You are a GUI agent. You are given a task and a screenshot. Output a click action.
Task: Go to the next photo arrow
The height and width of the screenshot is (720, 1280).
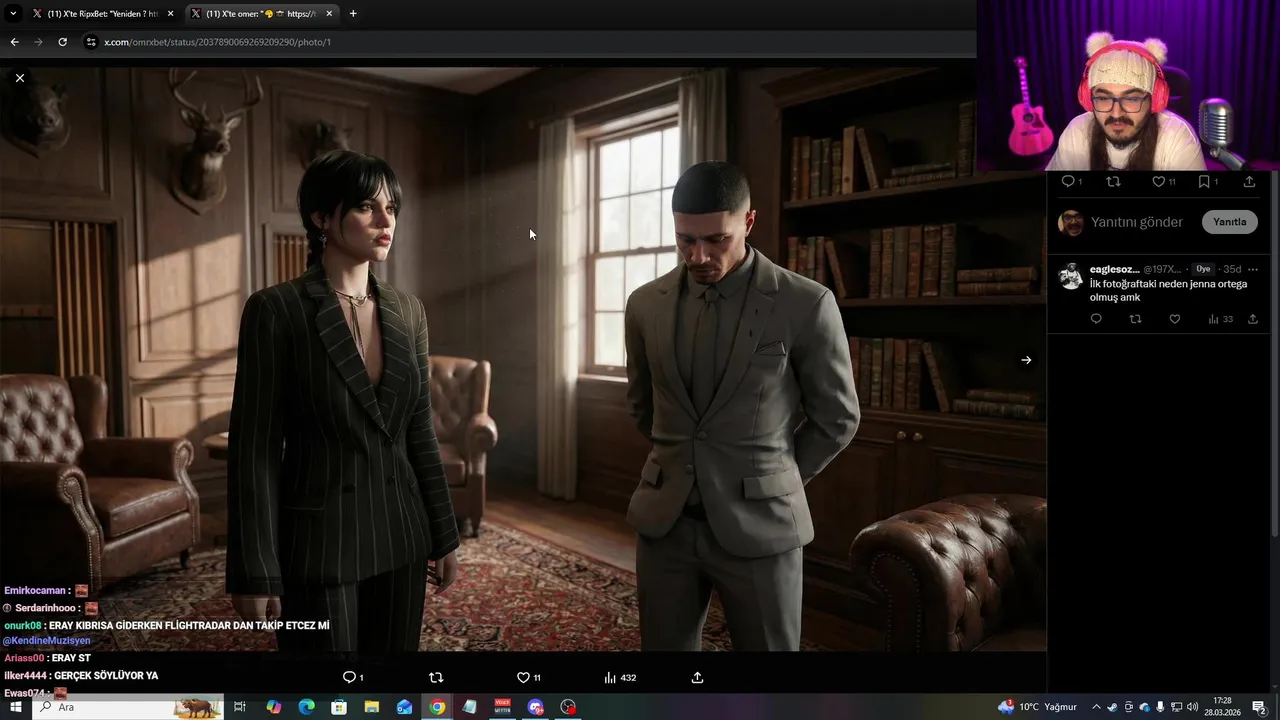point(1026,360)
